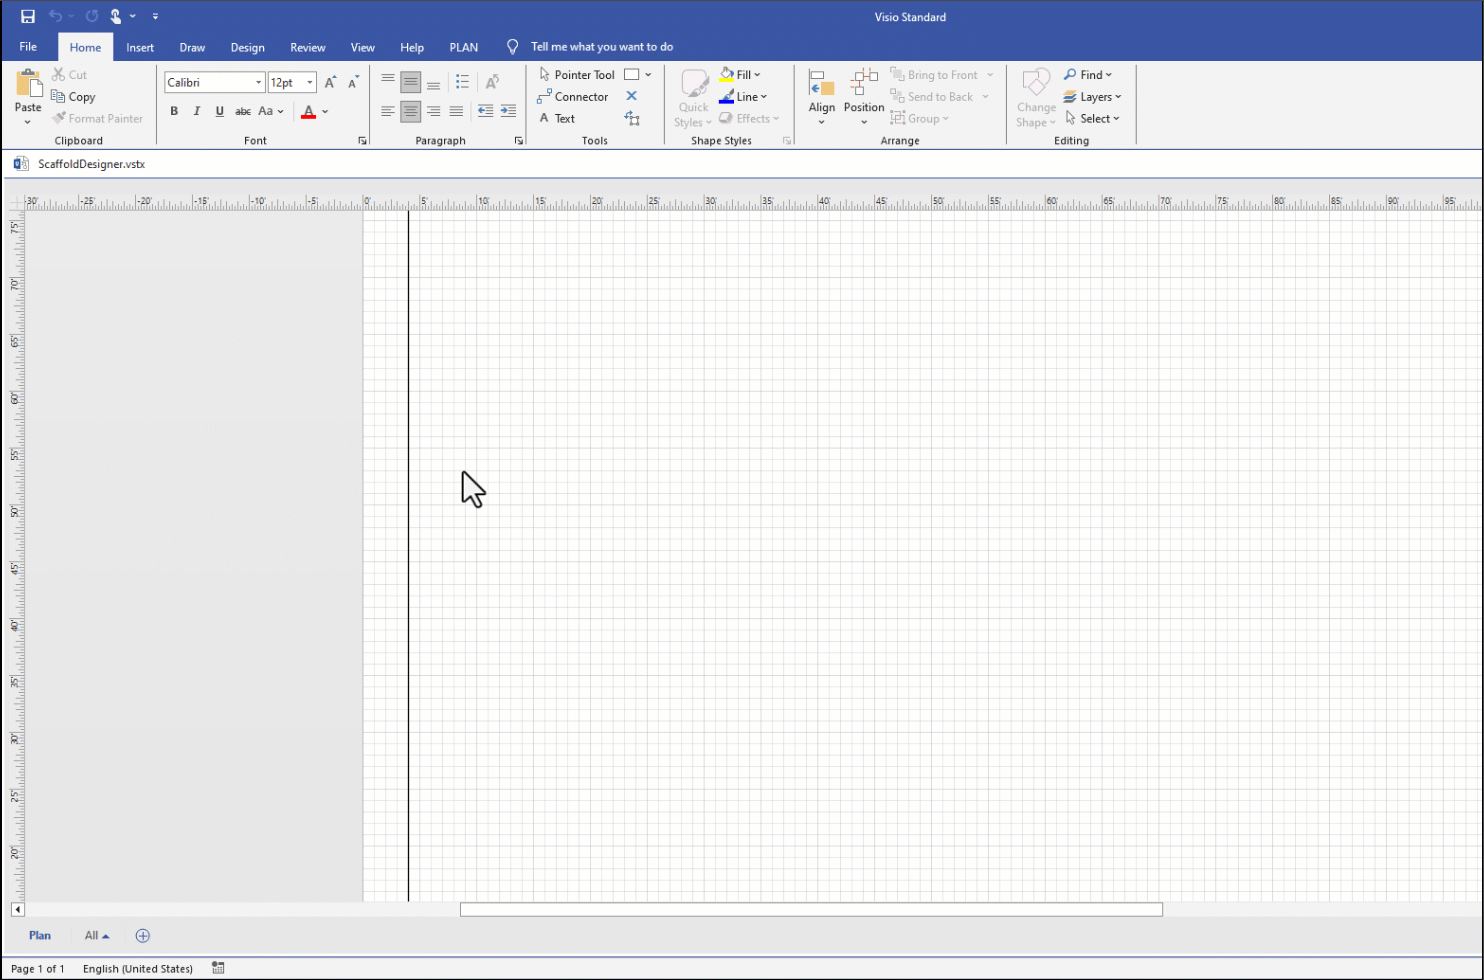Image resolution: width=1484 pixels, height=980 pixels.
Task: Open the PLAN ribbon tab
Action: [x=463, y=47]
